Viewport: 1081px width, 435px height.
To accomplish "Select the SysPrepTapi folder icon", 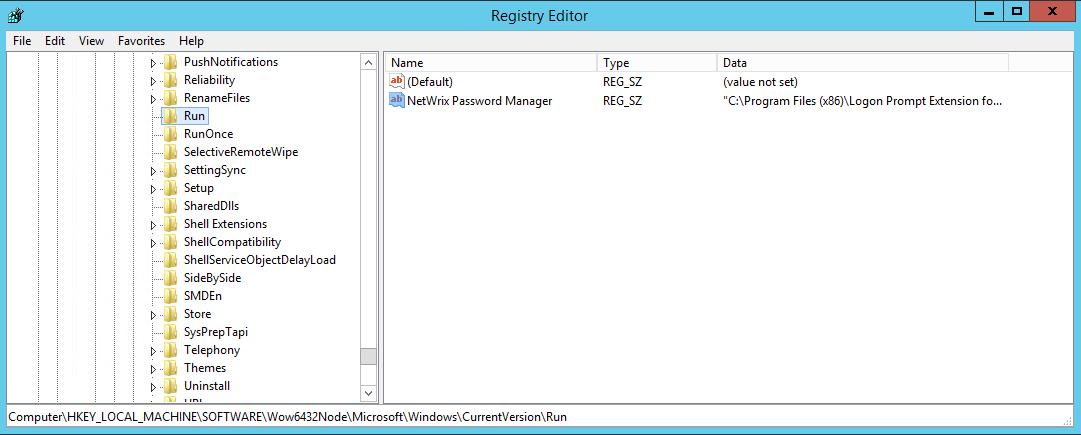I will coord(170,332).
